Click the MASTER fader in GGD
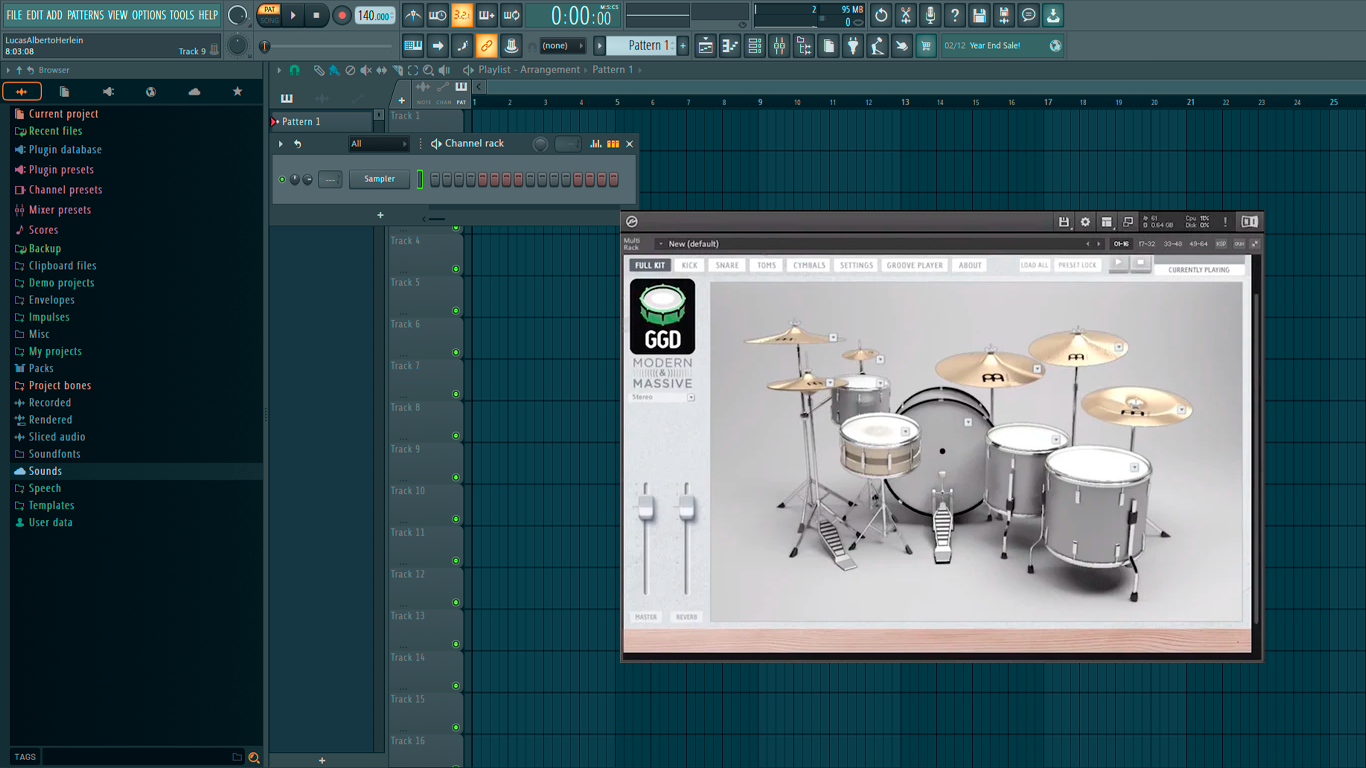 [646, 507]
